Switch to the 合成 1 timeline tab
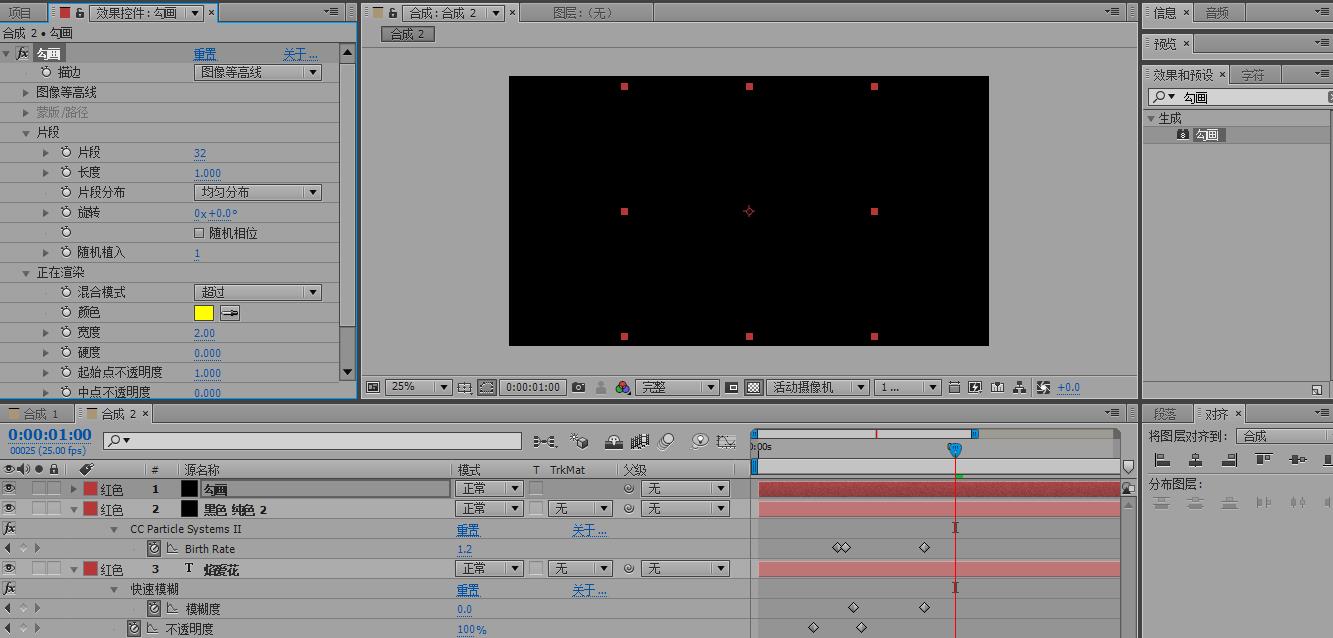The height and width of the screenshot is (638, 1333). (36, 414)
